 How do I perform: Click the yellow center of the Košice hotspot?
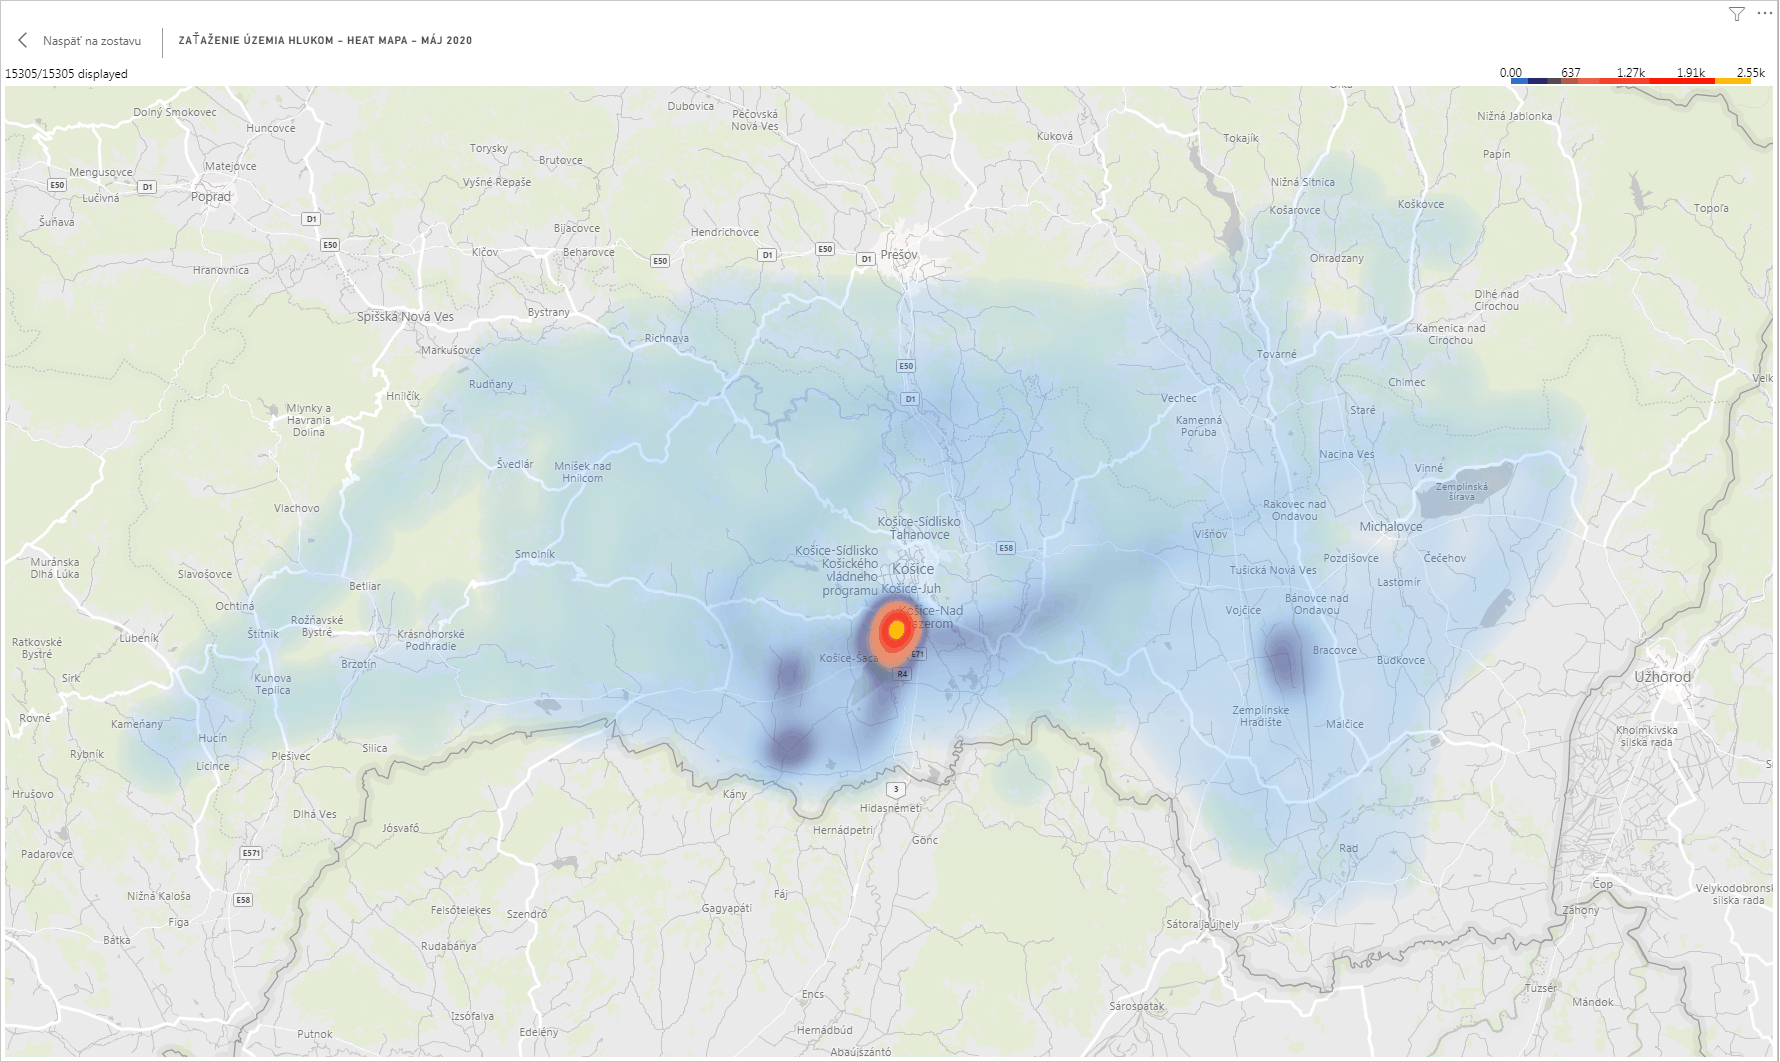(897, 629)
